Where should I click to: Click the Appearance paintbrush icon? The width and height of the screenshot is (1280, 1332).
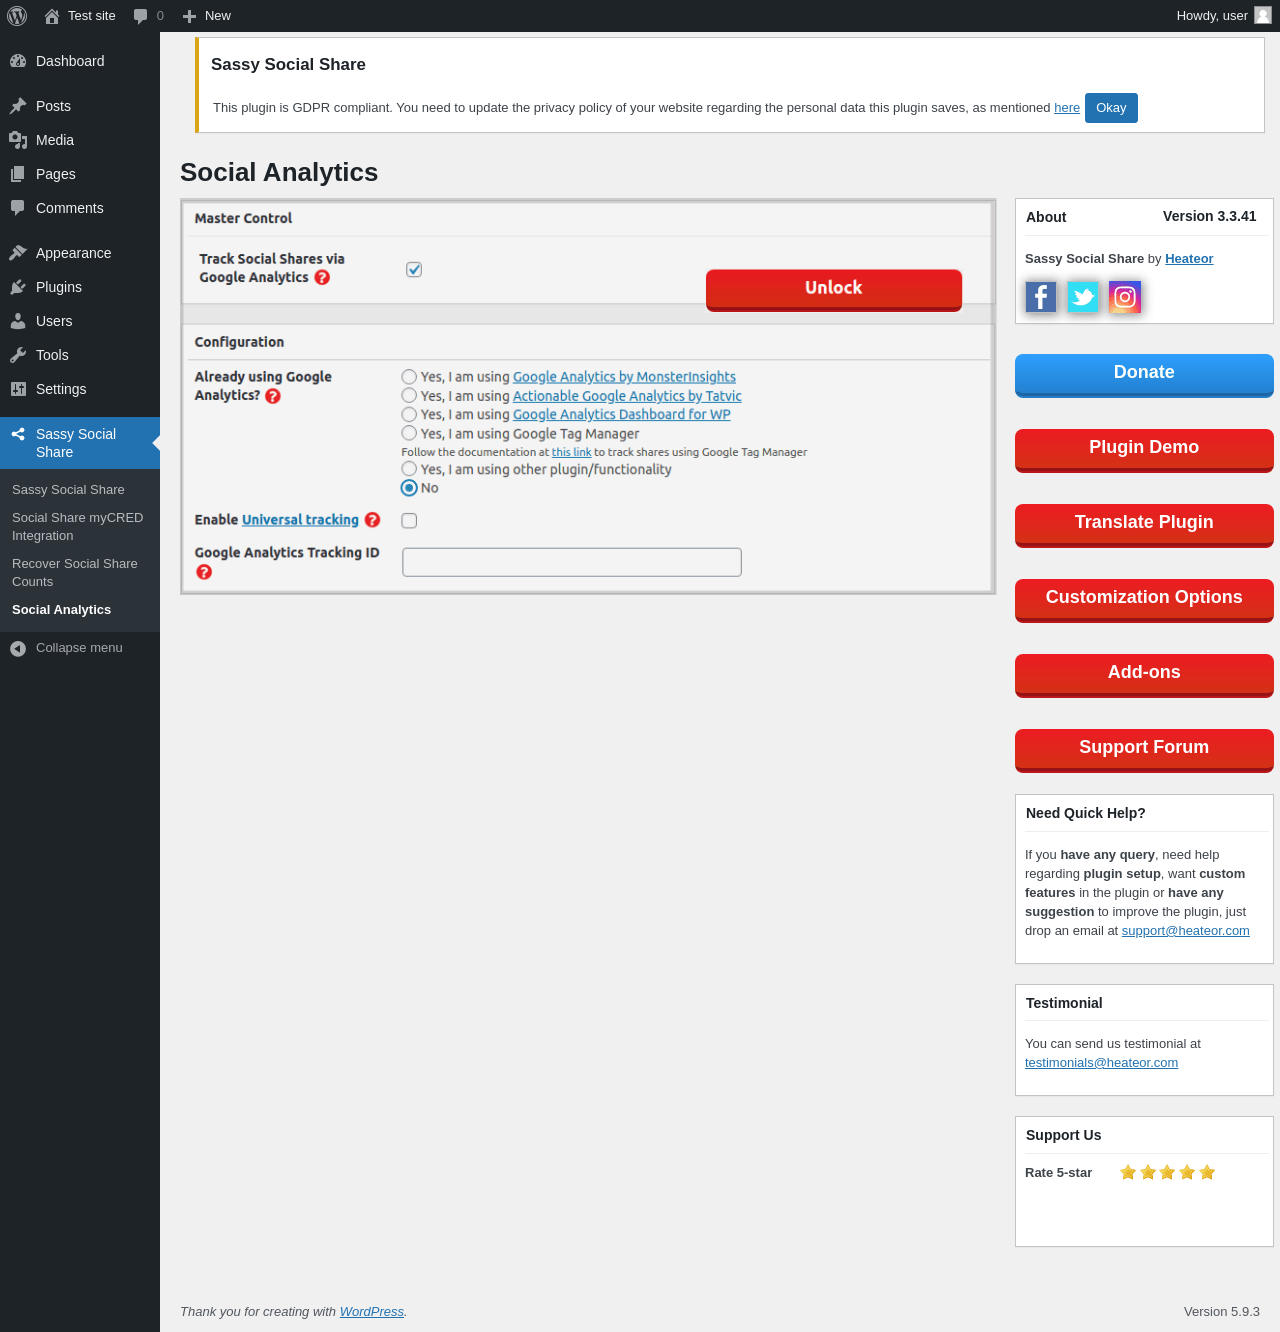(18, 253)
